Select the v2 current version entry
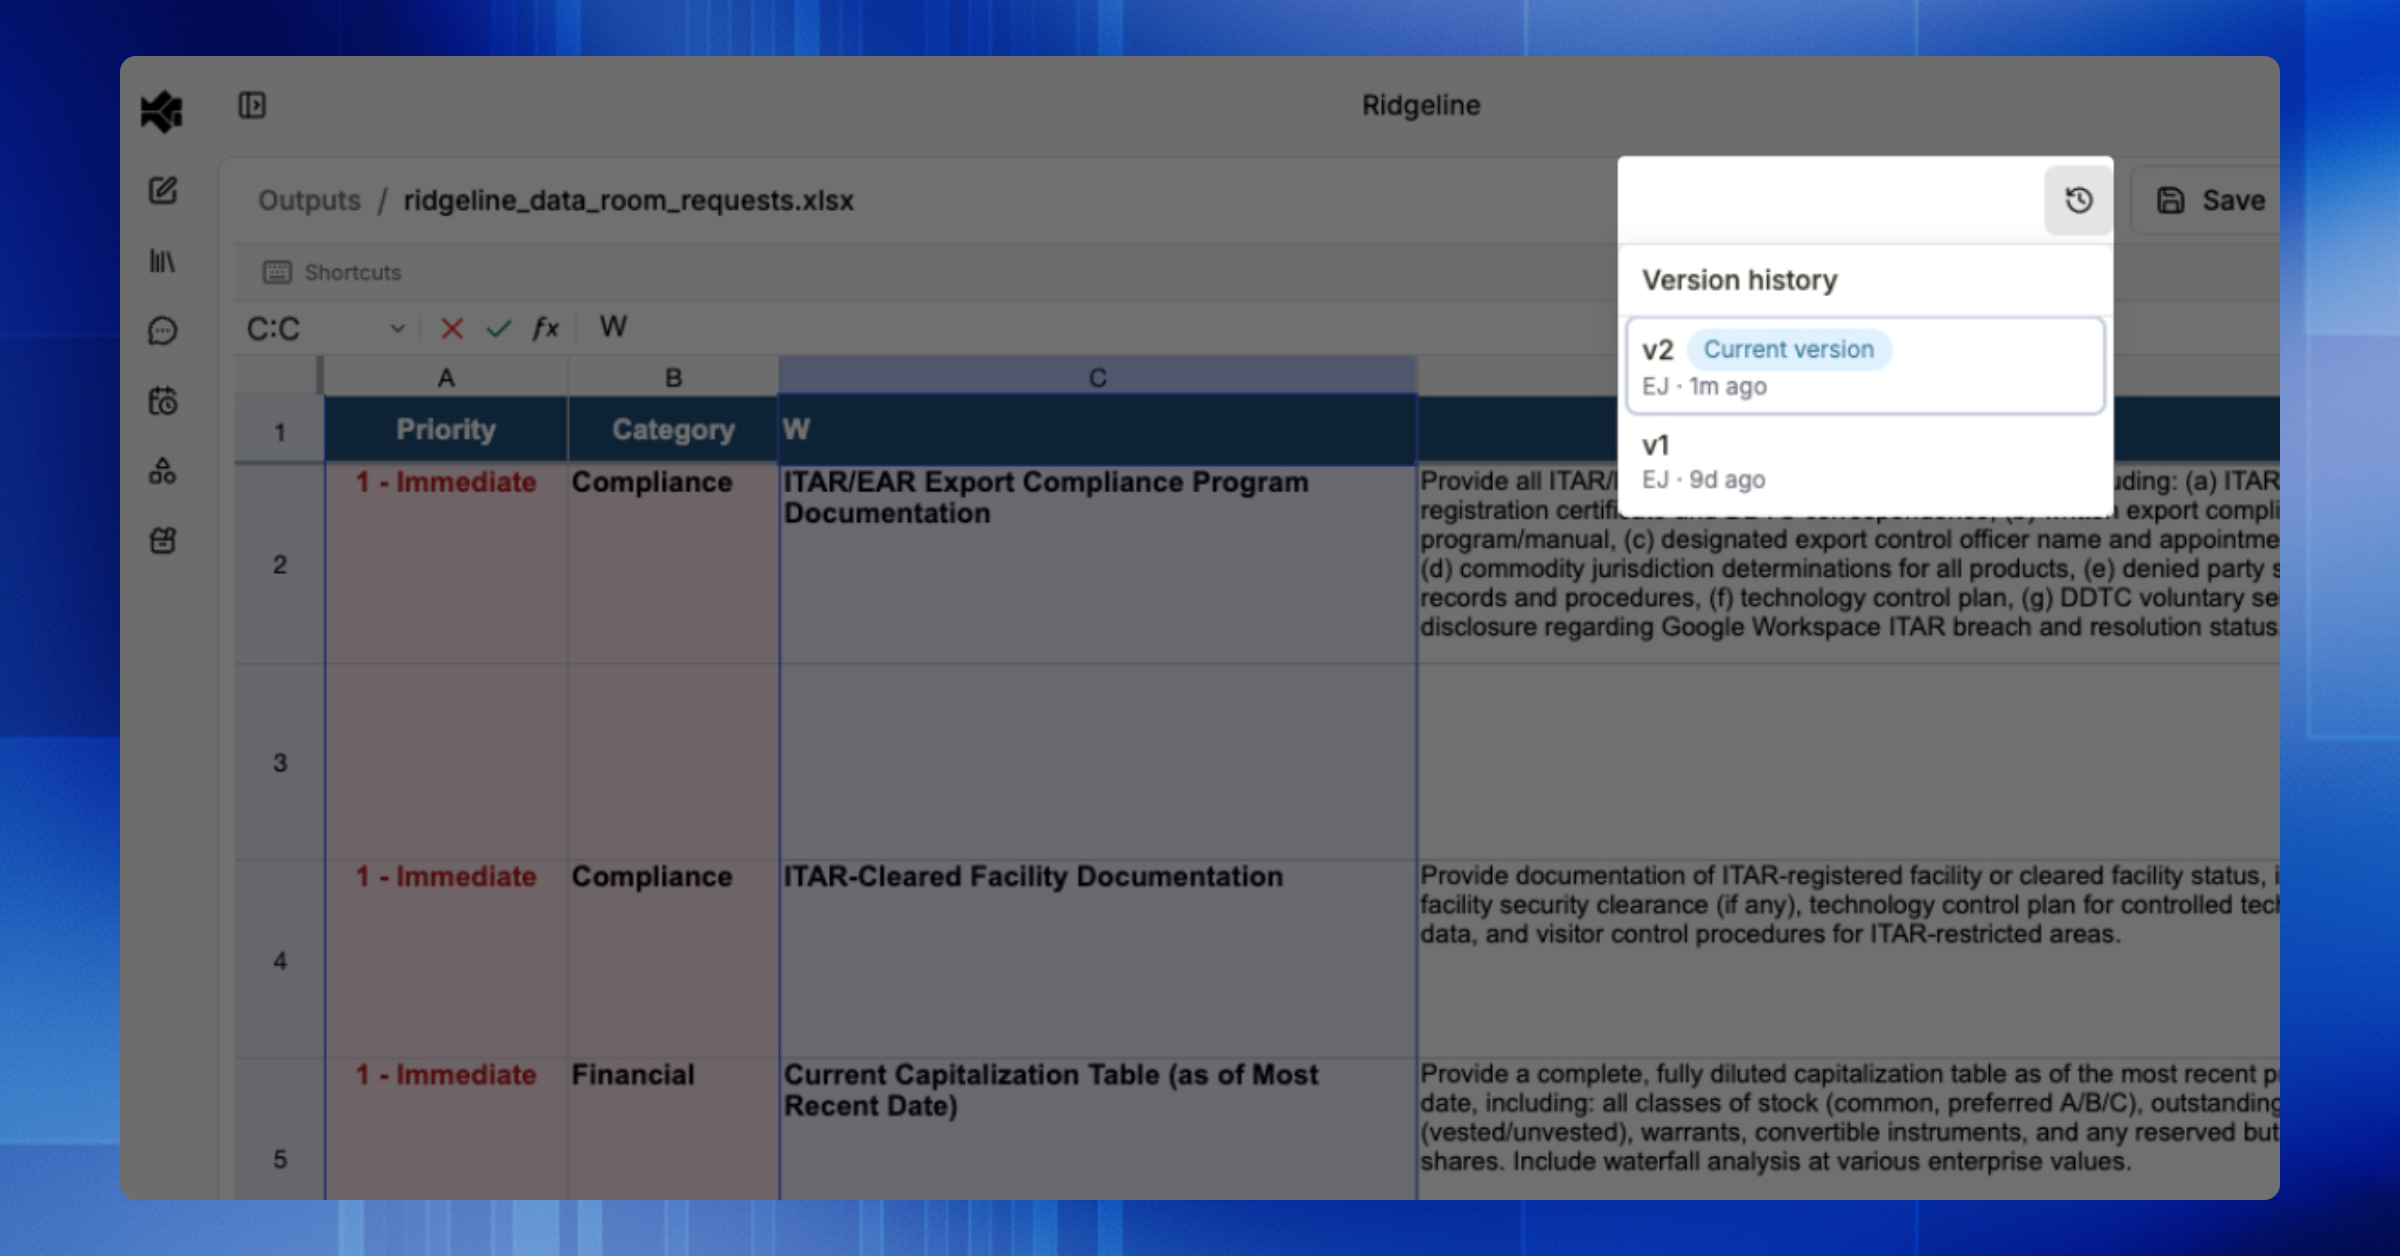 (1864, 366)
